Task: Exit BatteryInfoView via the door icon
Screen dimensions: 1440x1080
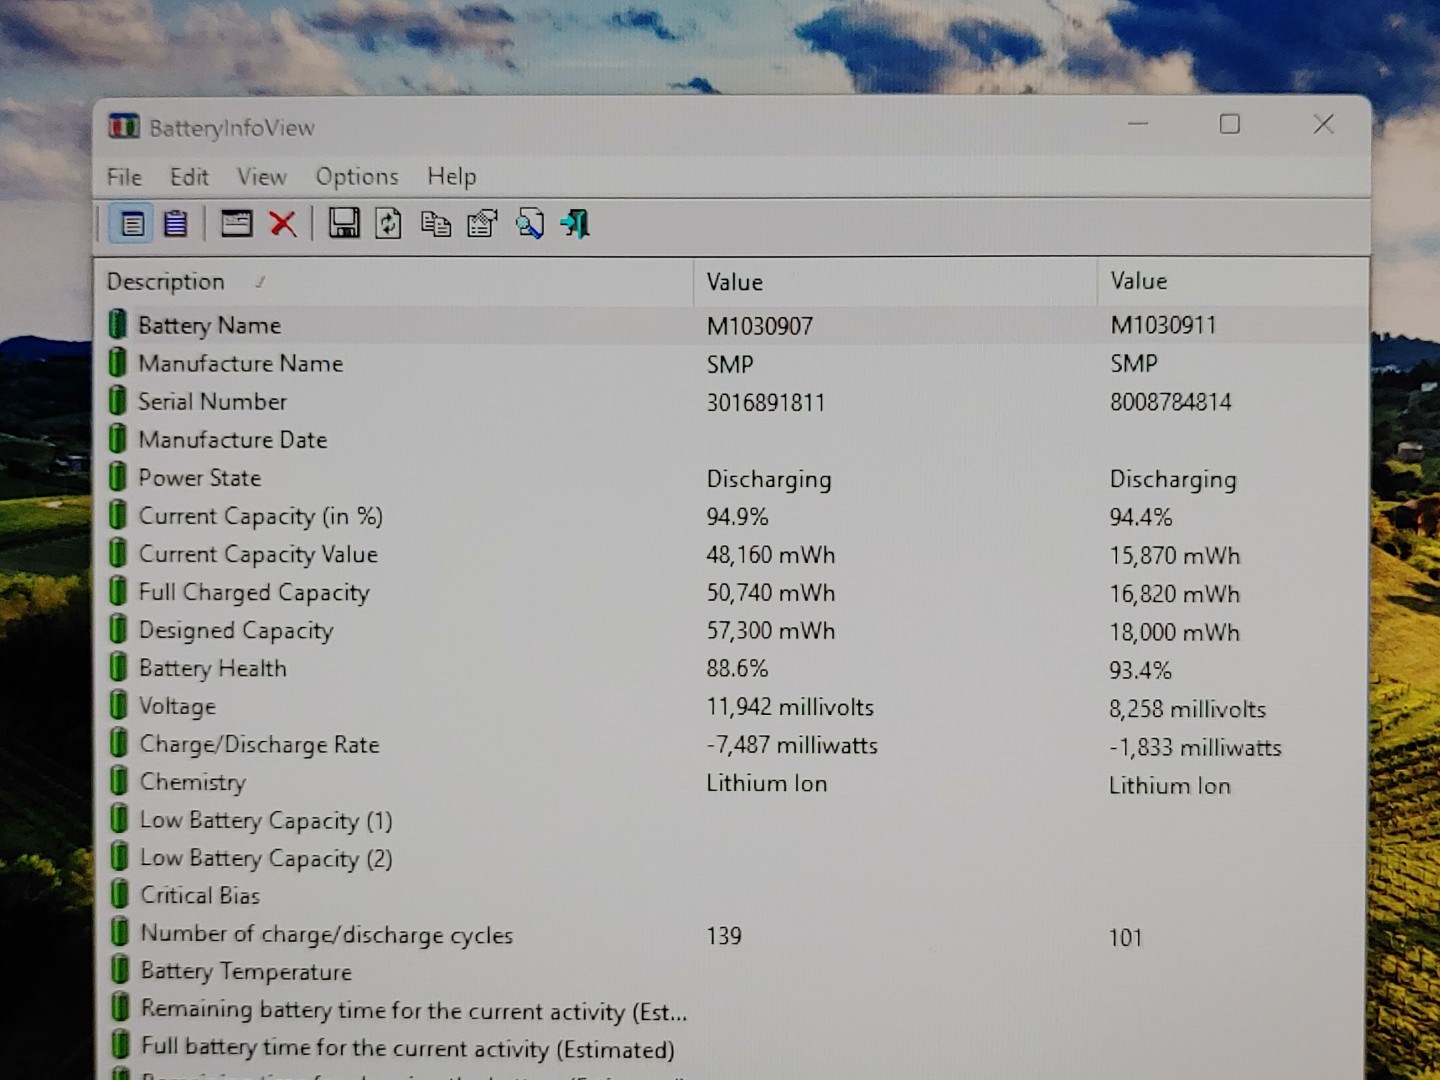Action: click(x=573, y=224)
